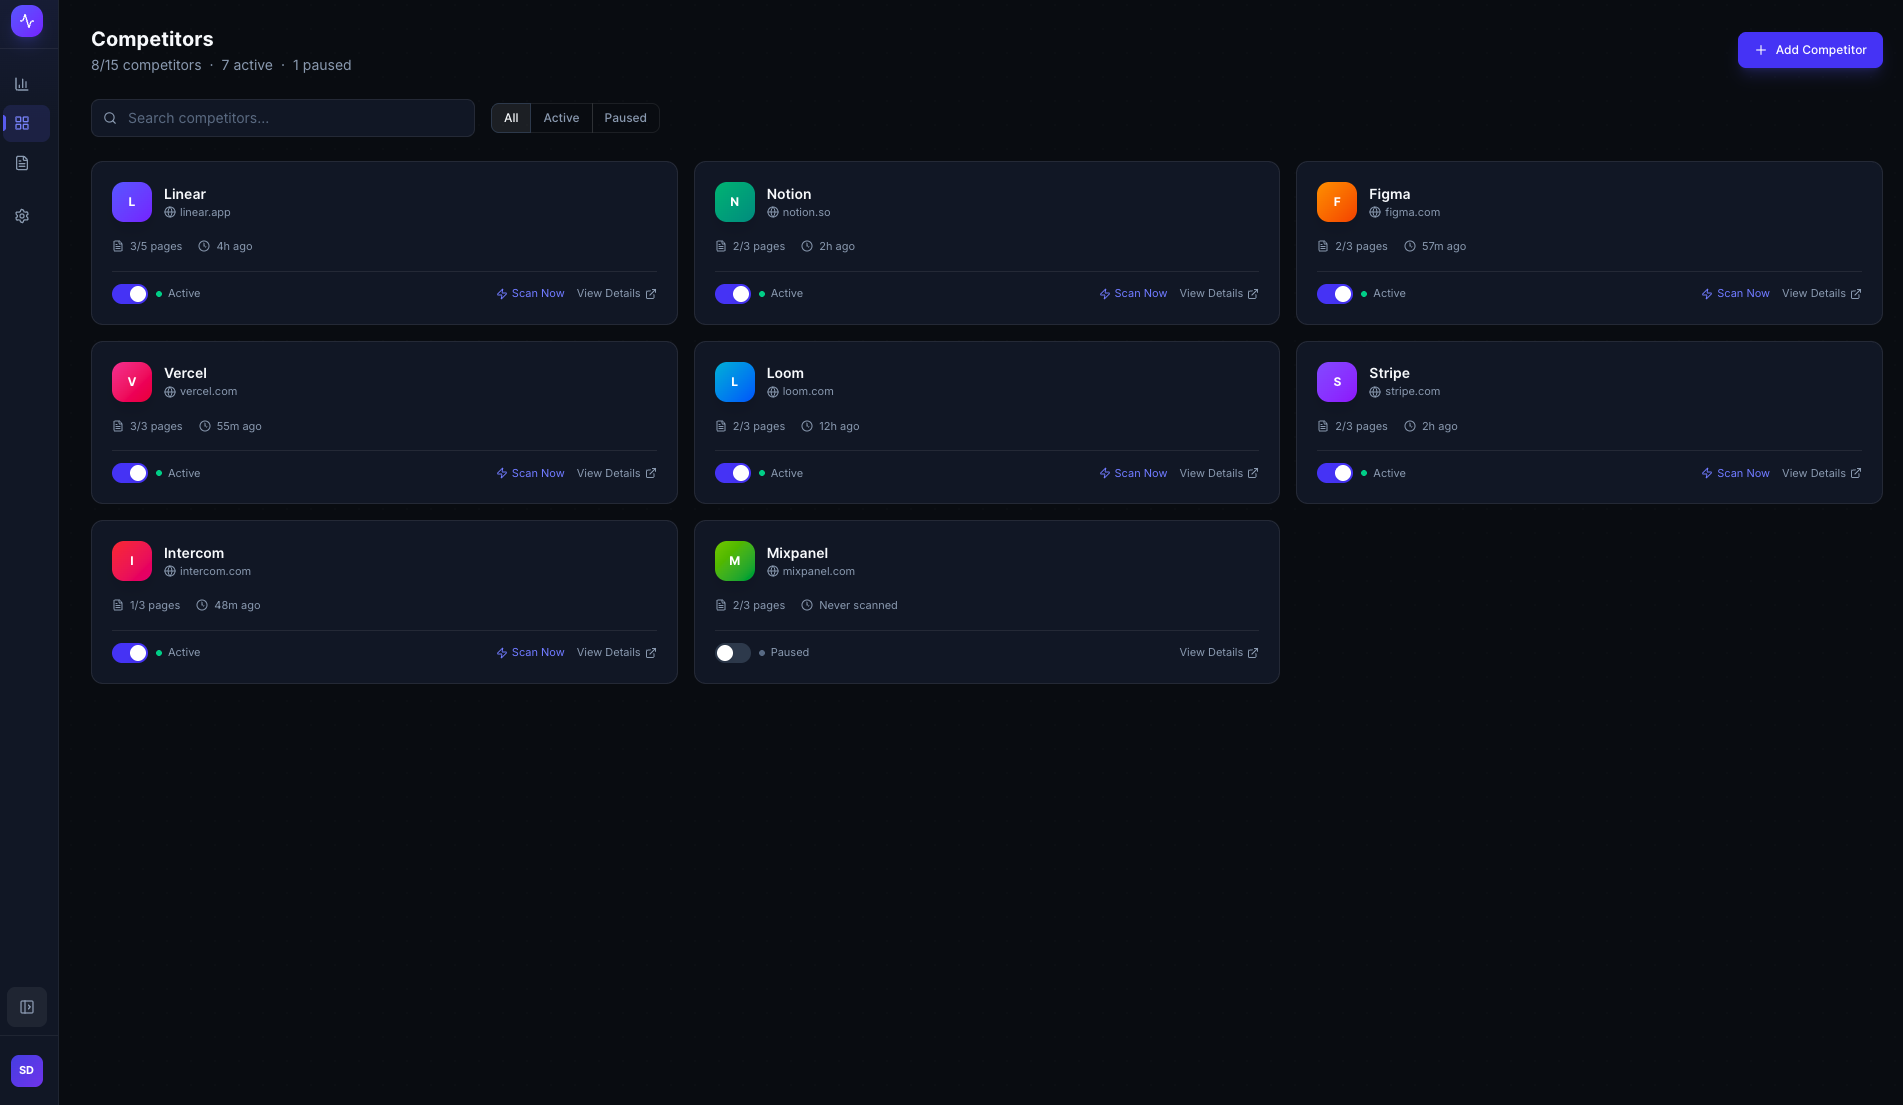This screenshot has height=1105, width=1903.
Task: Click the Linear logo tile
Action: click(132, 202)
